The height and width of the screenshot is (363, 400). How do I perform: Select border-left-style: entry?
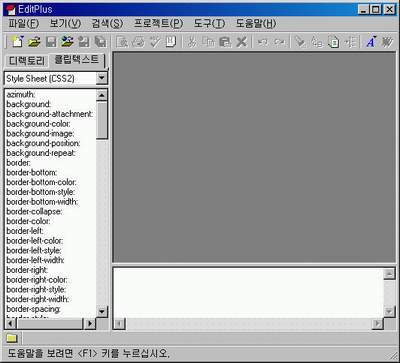34,250
